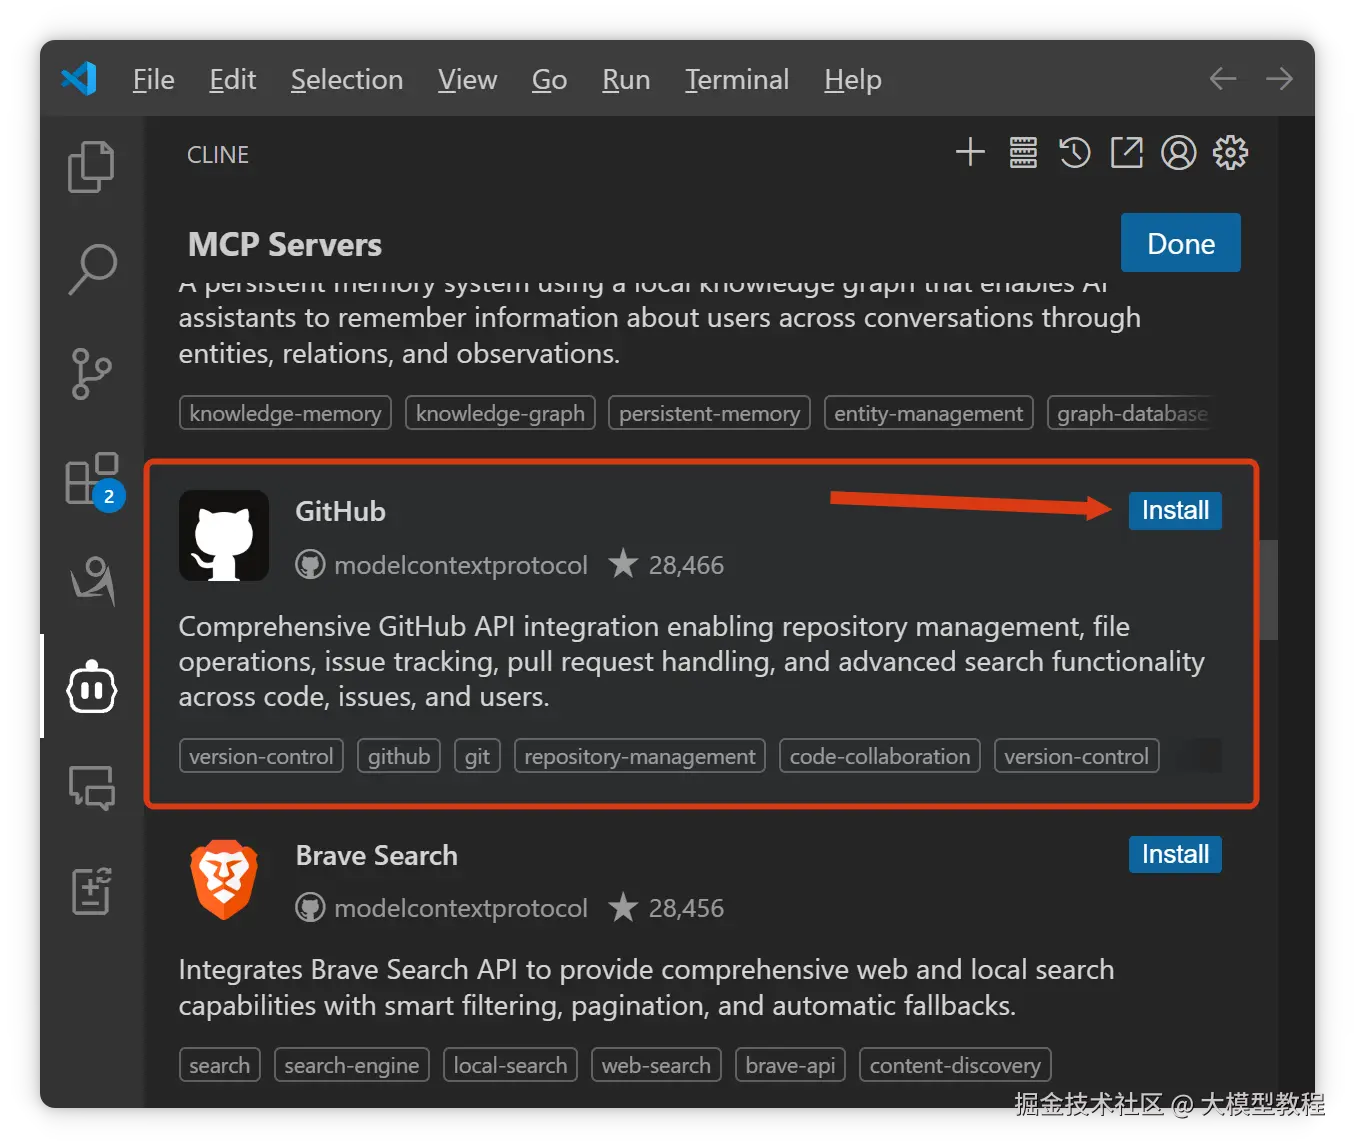Image resolution: width=1355 pixels, height=1148 pixels.
Task: Open modelcontextprotocol link under Brave Search
Action: coord(442,908)
